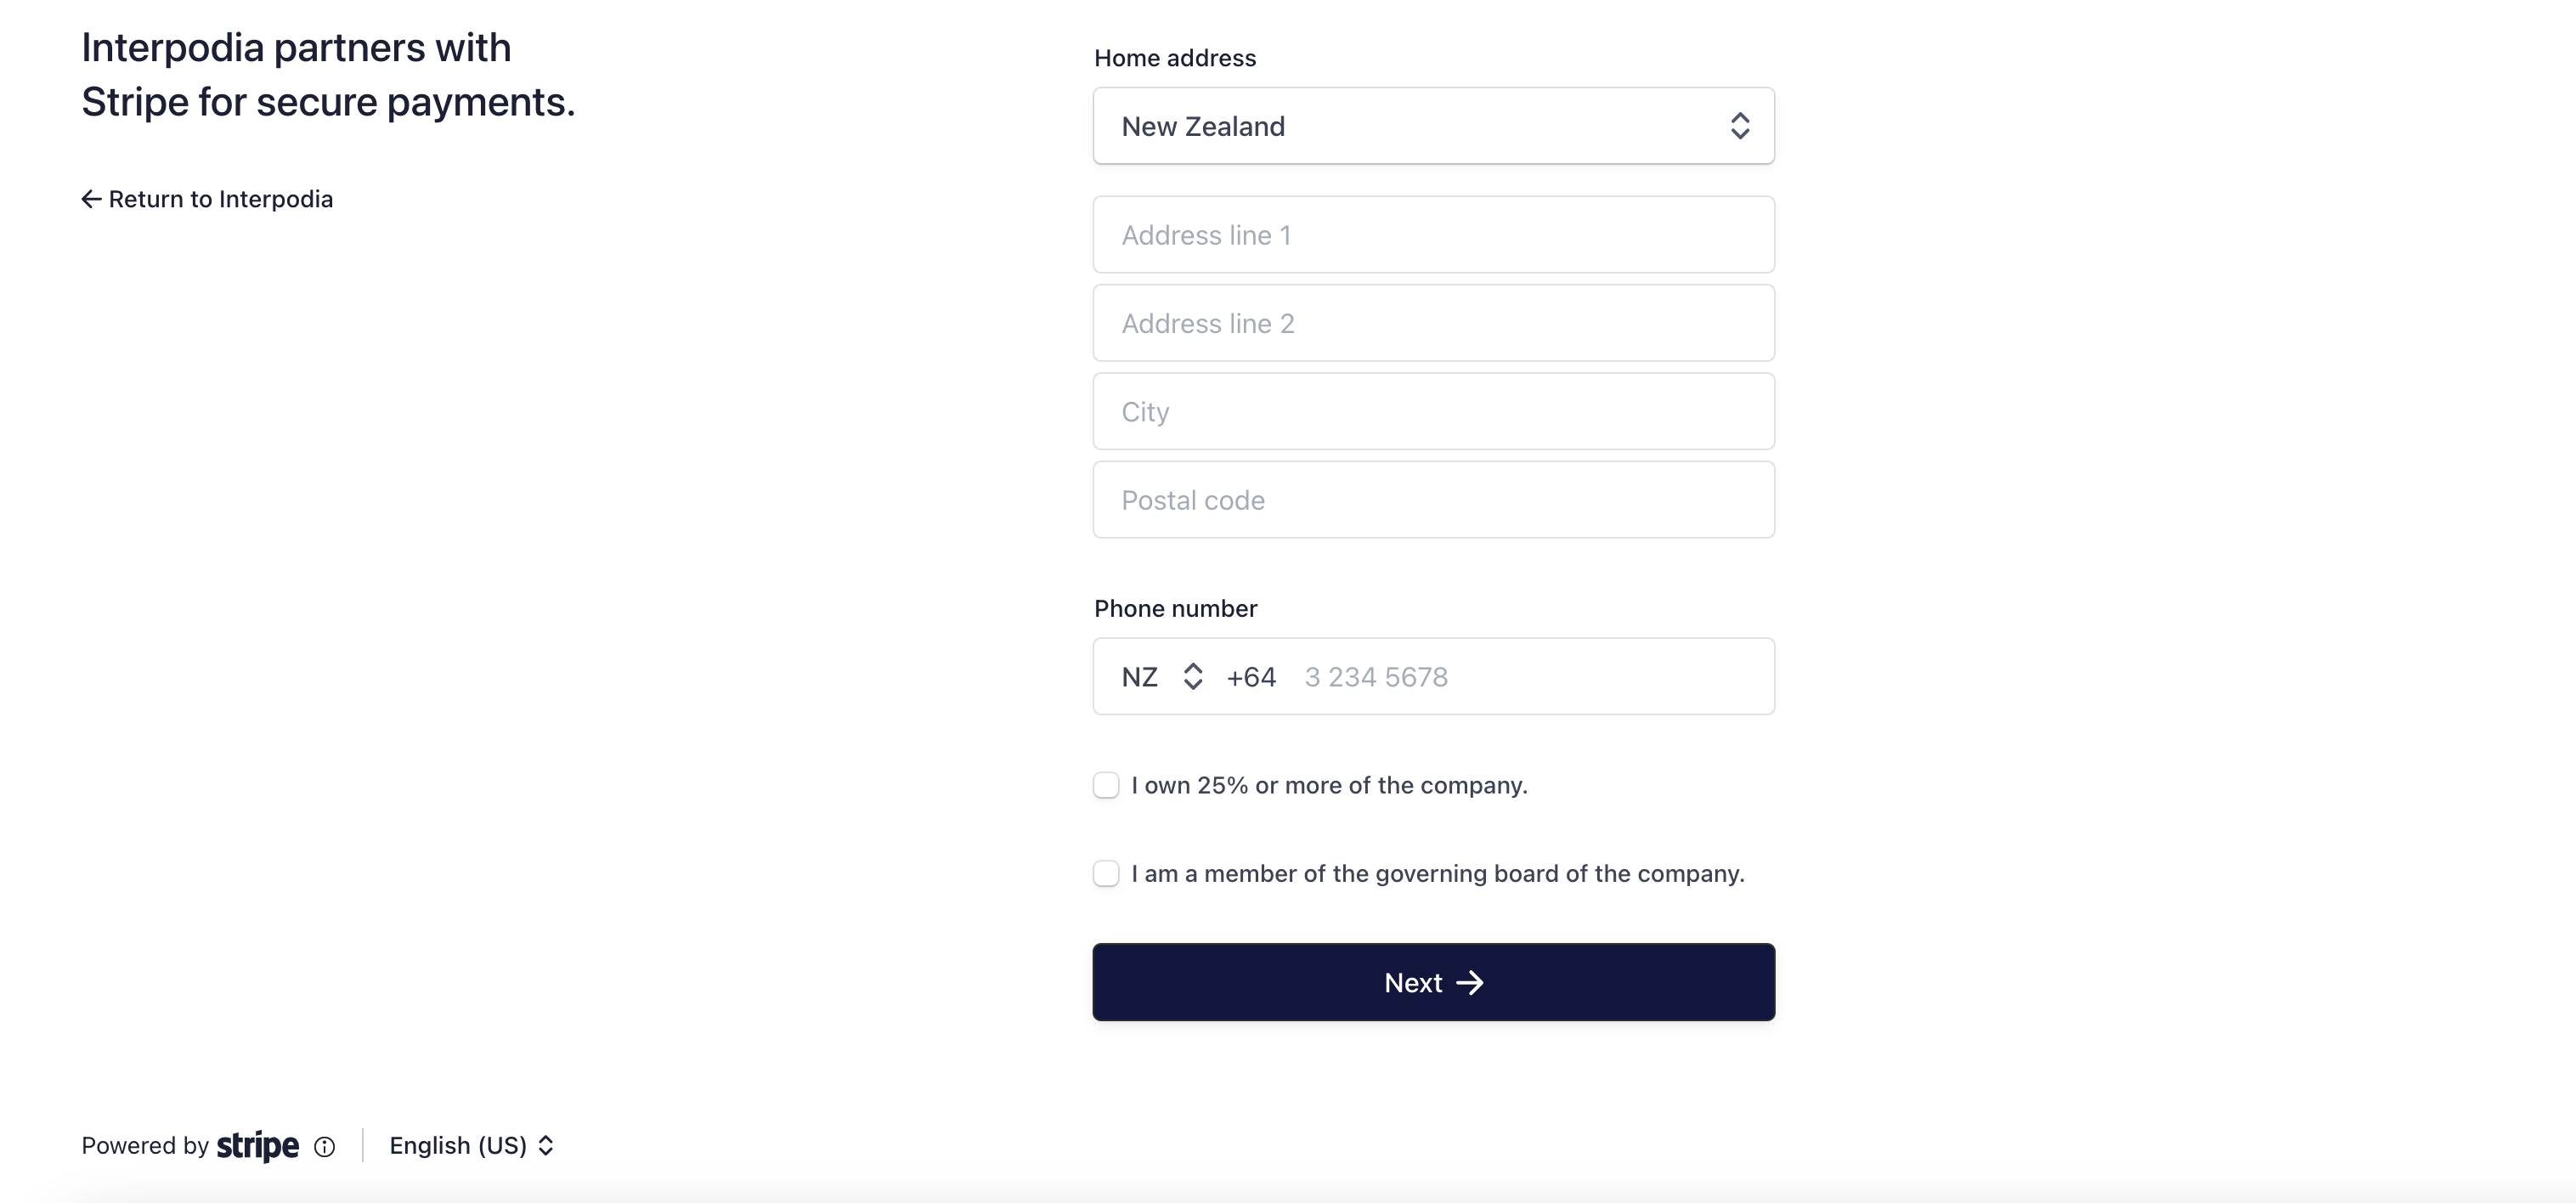Select the City input field
The image size is (2576, 1203).
[1432, 412]
